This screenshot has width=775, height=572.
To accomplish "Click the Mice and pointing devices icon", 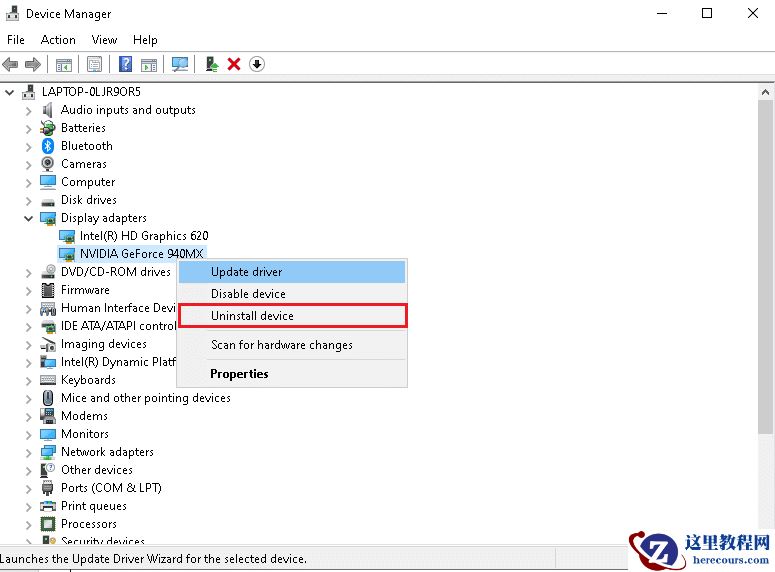I will coord(48,398).
